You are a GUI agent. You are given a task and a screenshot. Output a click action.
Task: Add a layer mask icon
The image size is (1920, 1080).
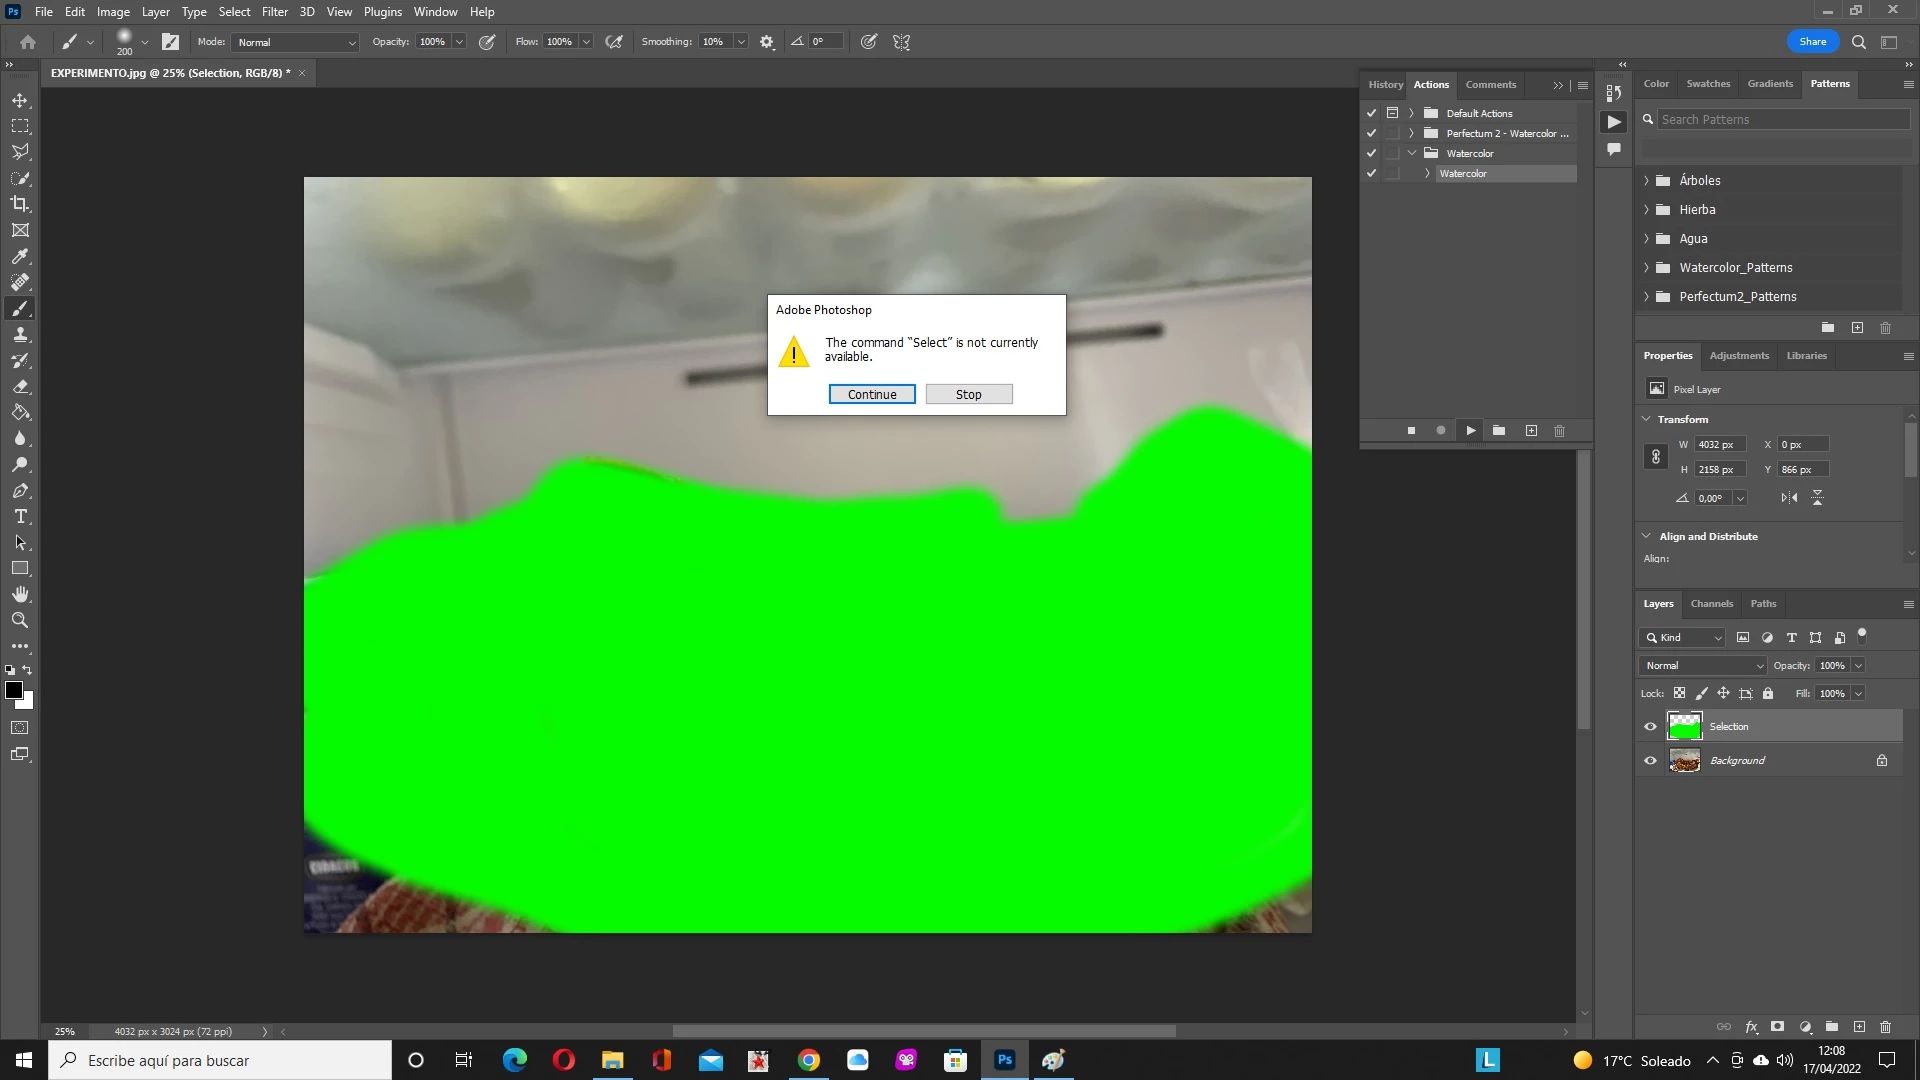click(1777, 1027)
